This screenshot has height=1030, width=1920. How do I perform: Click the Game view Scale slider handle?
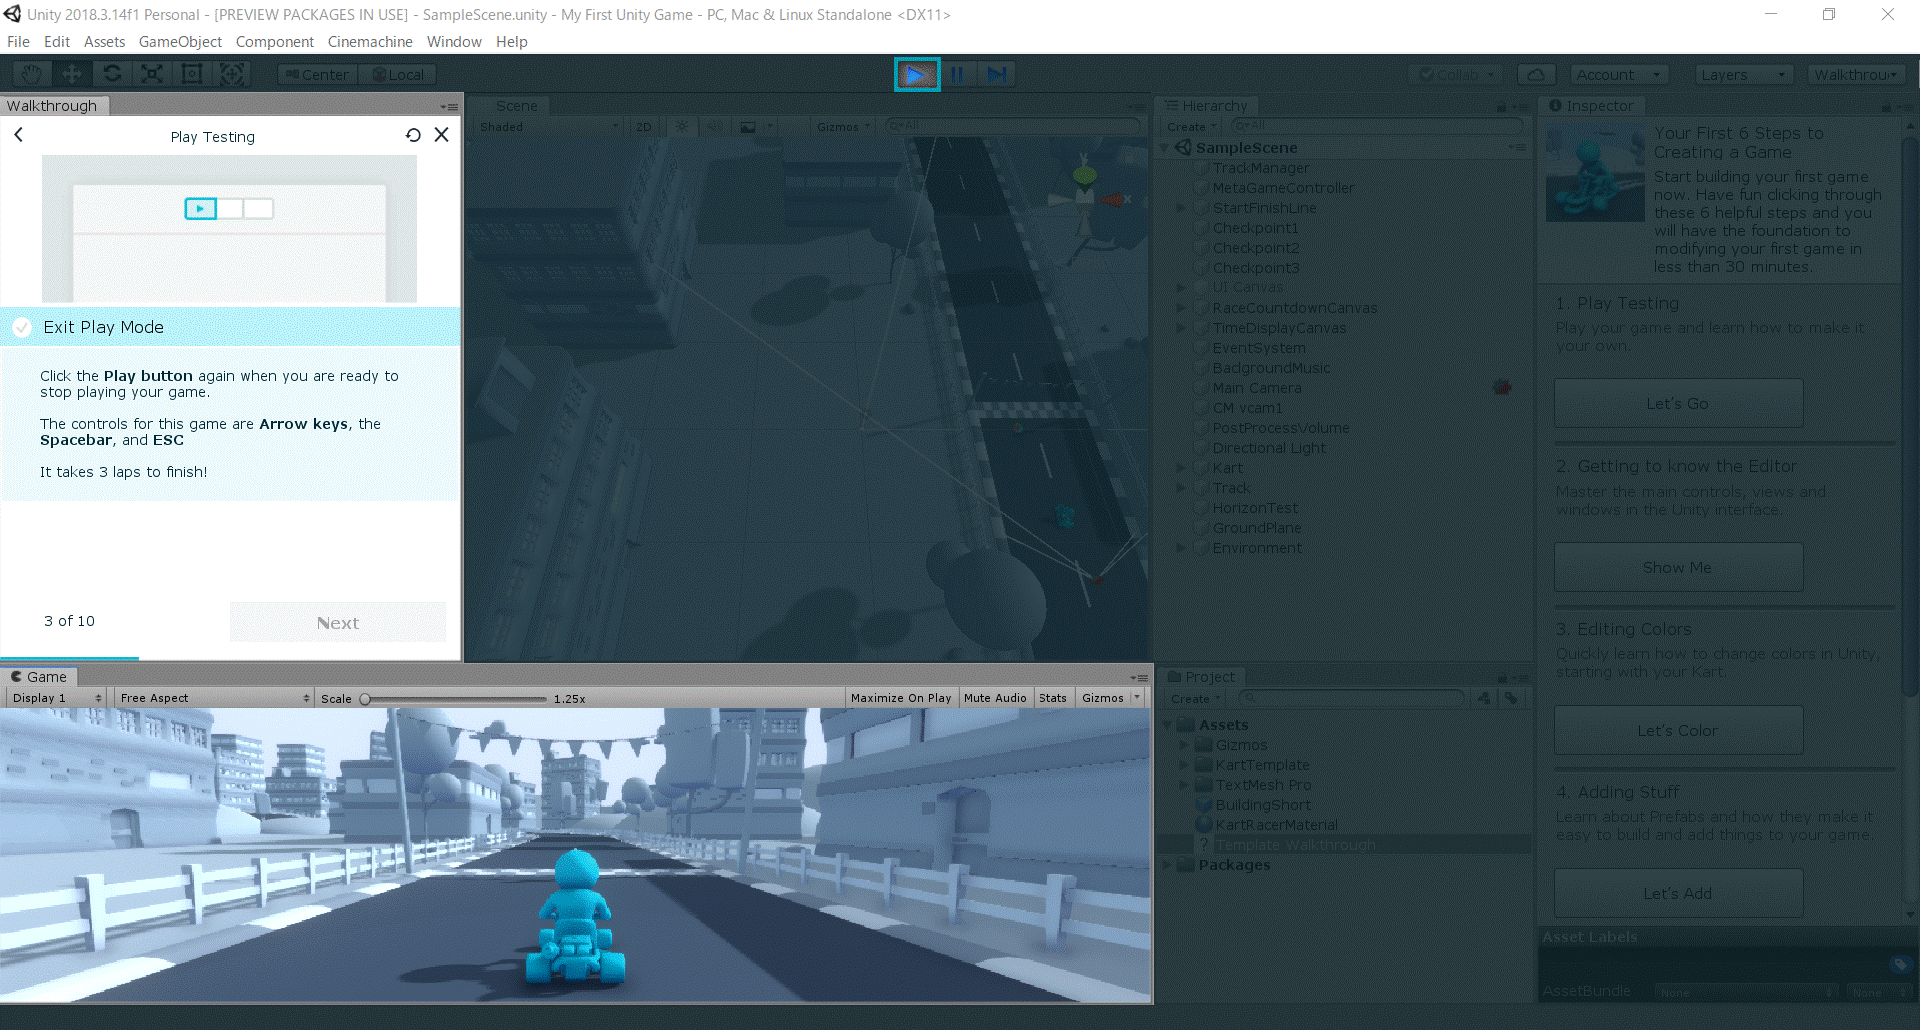tap(365, 699)
